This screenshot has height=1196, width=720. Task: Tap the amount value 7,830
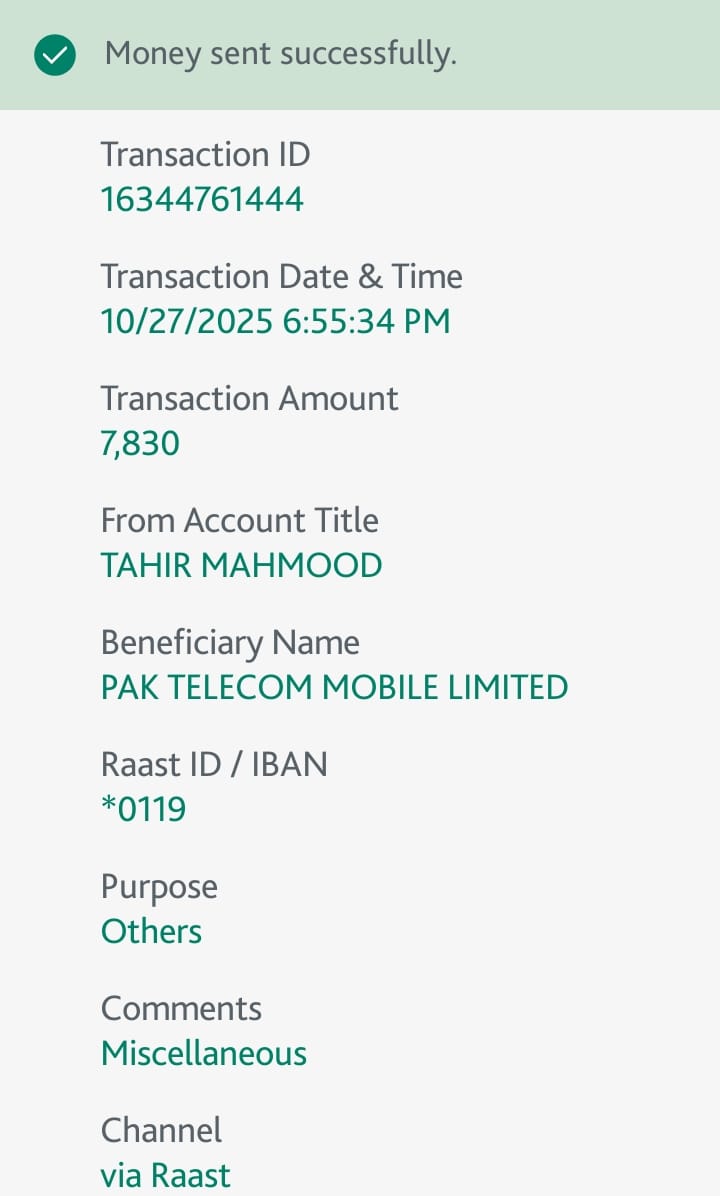coord(140,444)
